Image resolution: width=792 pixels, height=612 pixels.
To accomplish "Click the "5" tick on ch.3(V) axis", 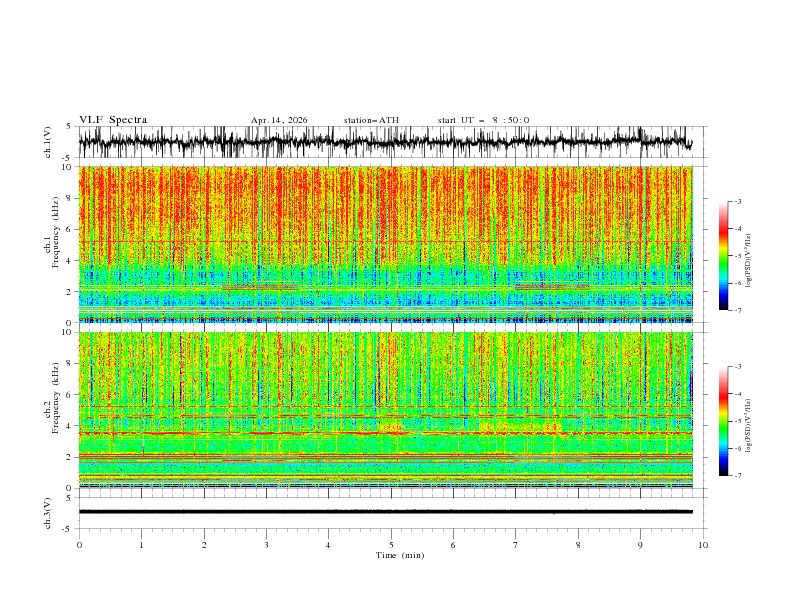I will click(x=69, y=497).
